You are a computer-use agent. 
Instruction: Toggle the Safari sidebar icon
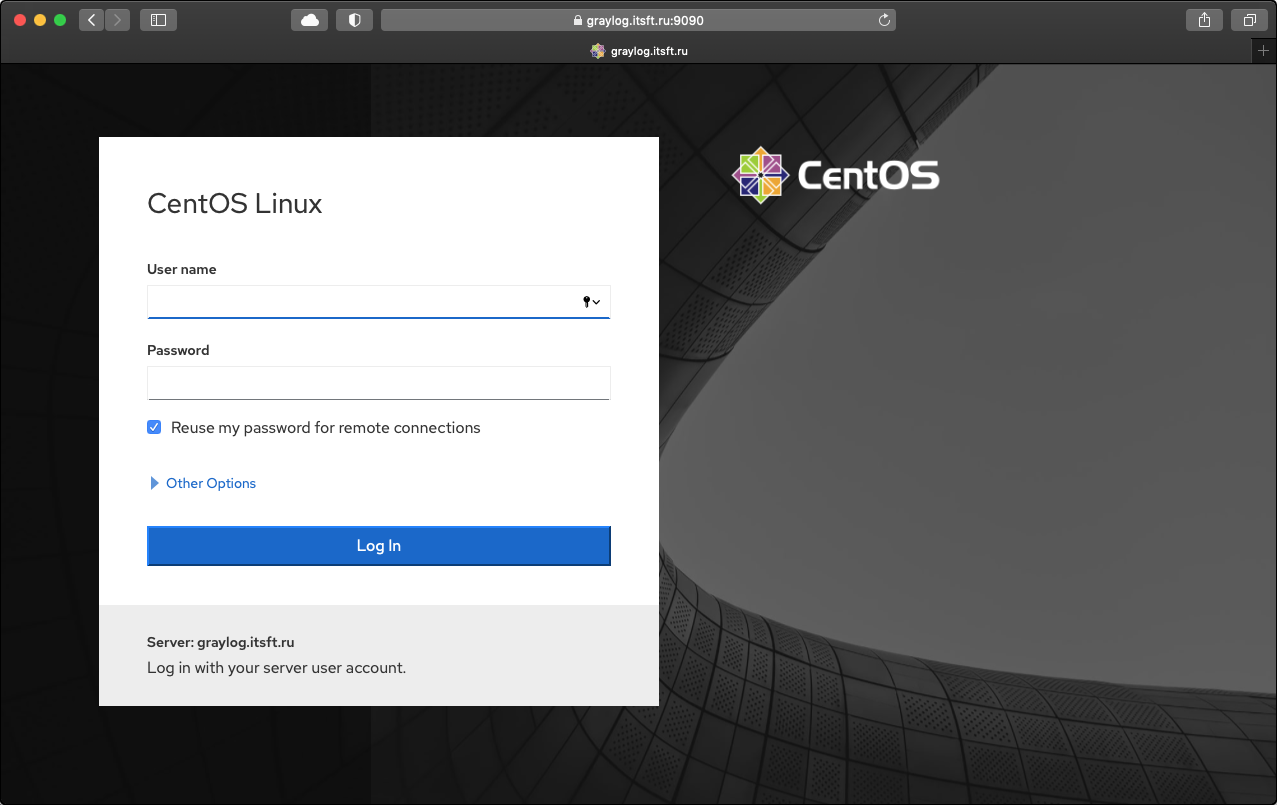tap(158, 19)
